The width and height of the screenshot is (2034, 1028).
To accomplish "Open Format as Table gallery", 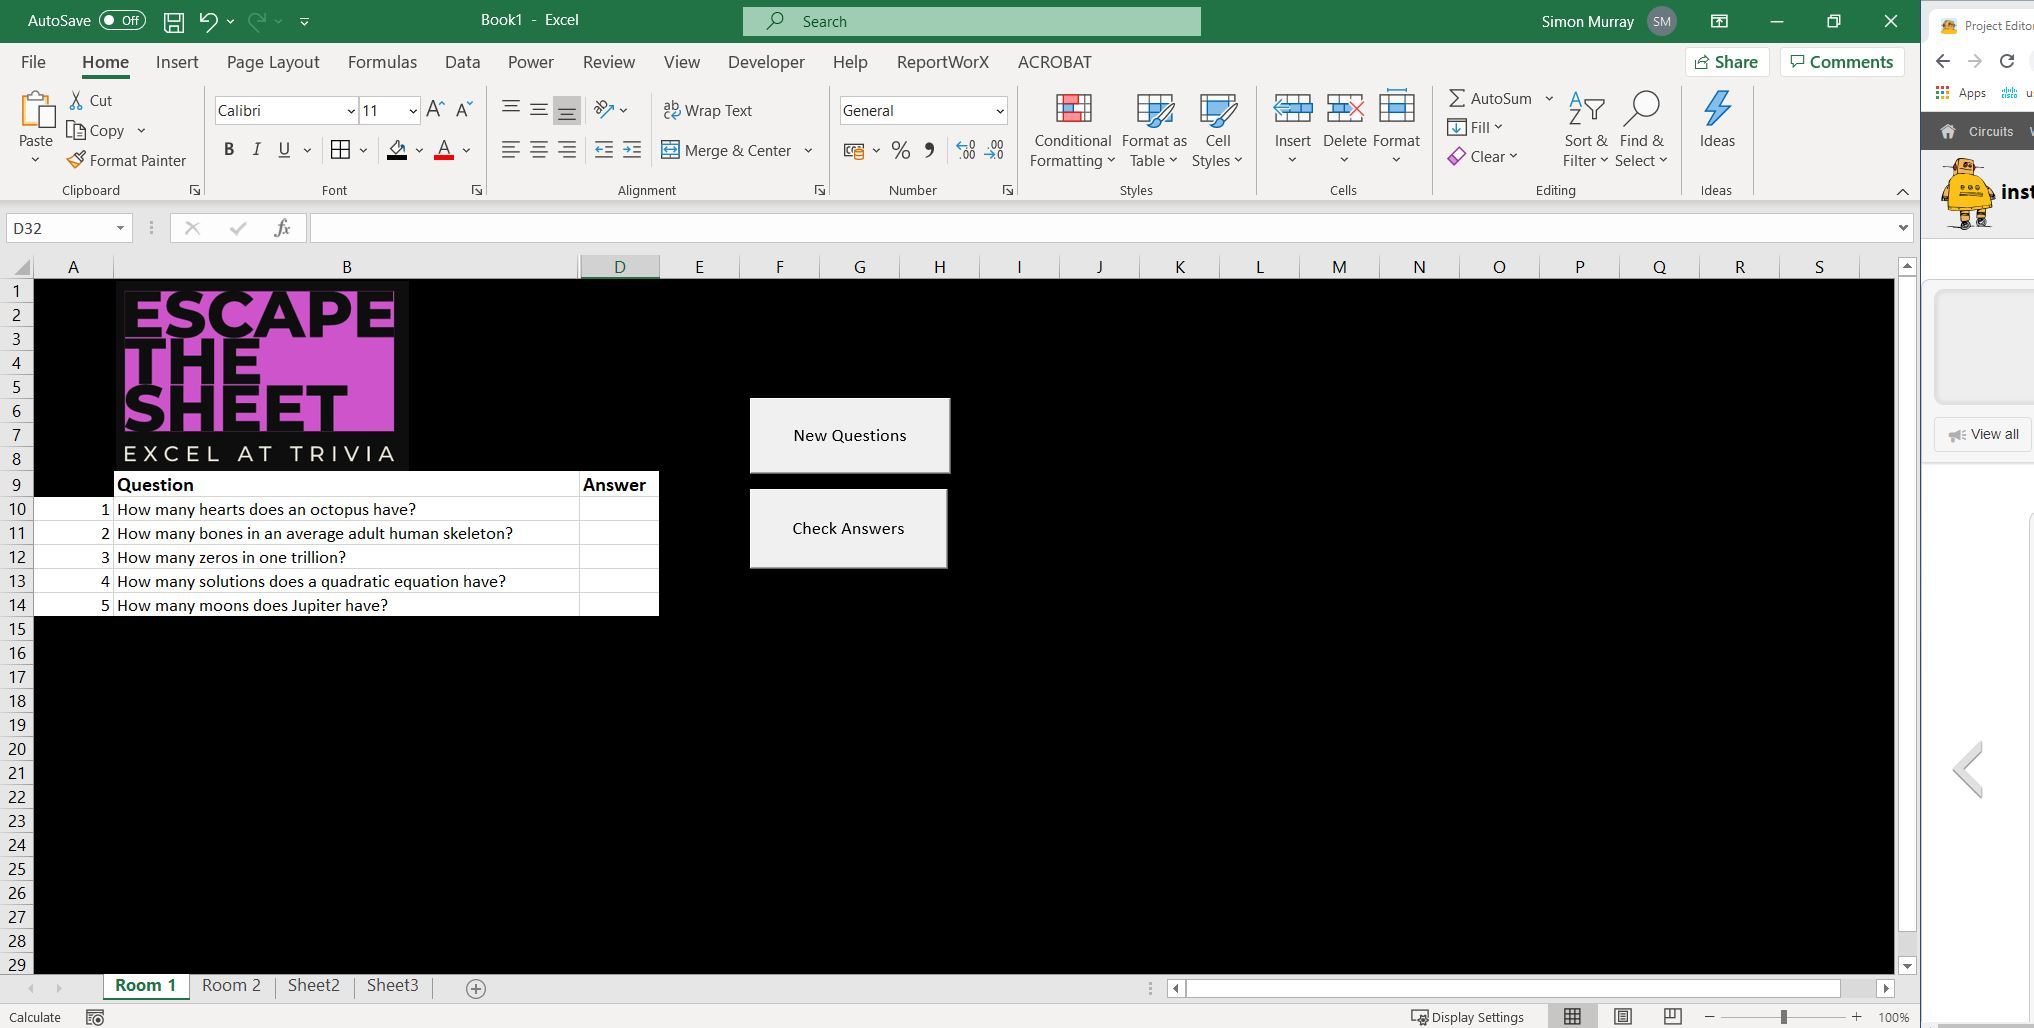I will coord(1154,131).
